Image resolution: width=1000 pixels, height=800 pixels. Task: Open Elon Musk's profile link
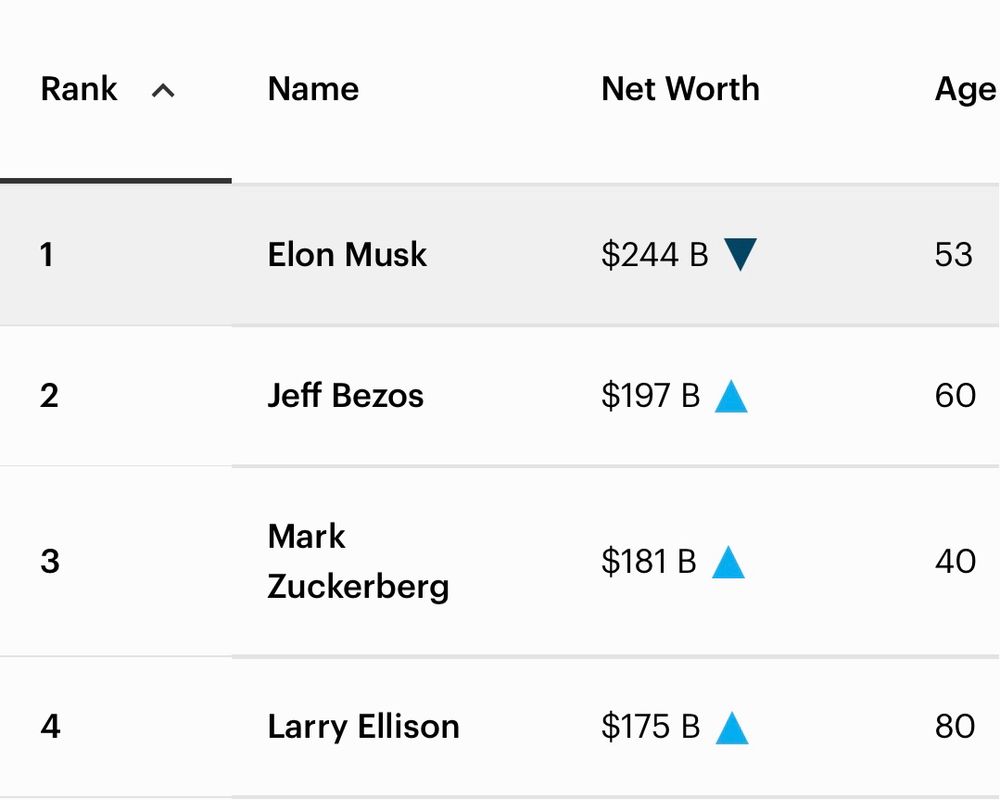coord(347,254)
